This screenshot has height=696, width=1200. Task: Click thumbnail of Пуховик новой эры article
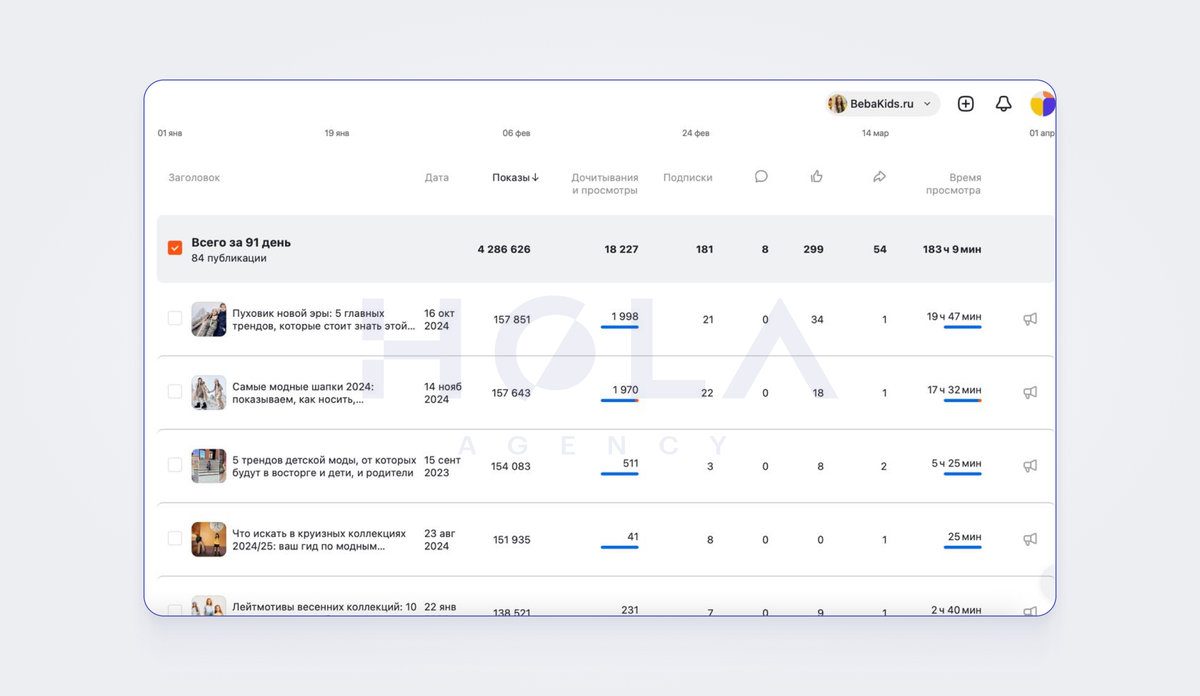209,319
